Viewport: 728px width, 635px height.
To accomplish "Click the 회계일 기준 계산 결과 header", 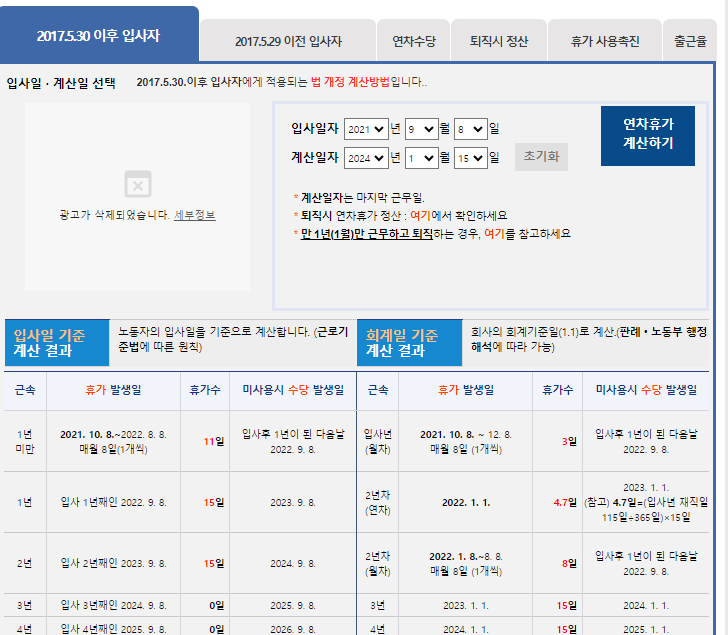I will [x=408, y=343].
